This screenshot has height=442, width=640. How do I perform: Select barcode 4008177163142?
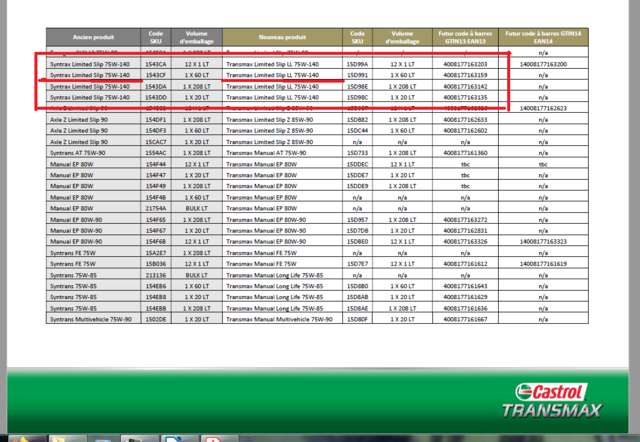tap(465, 87)
